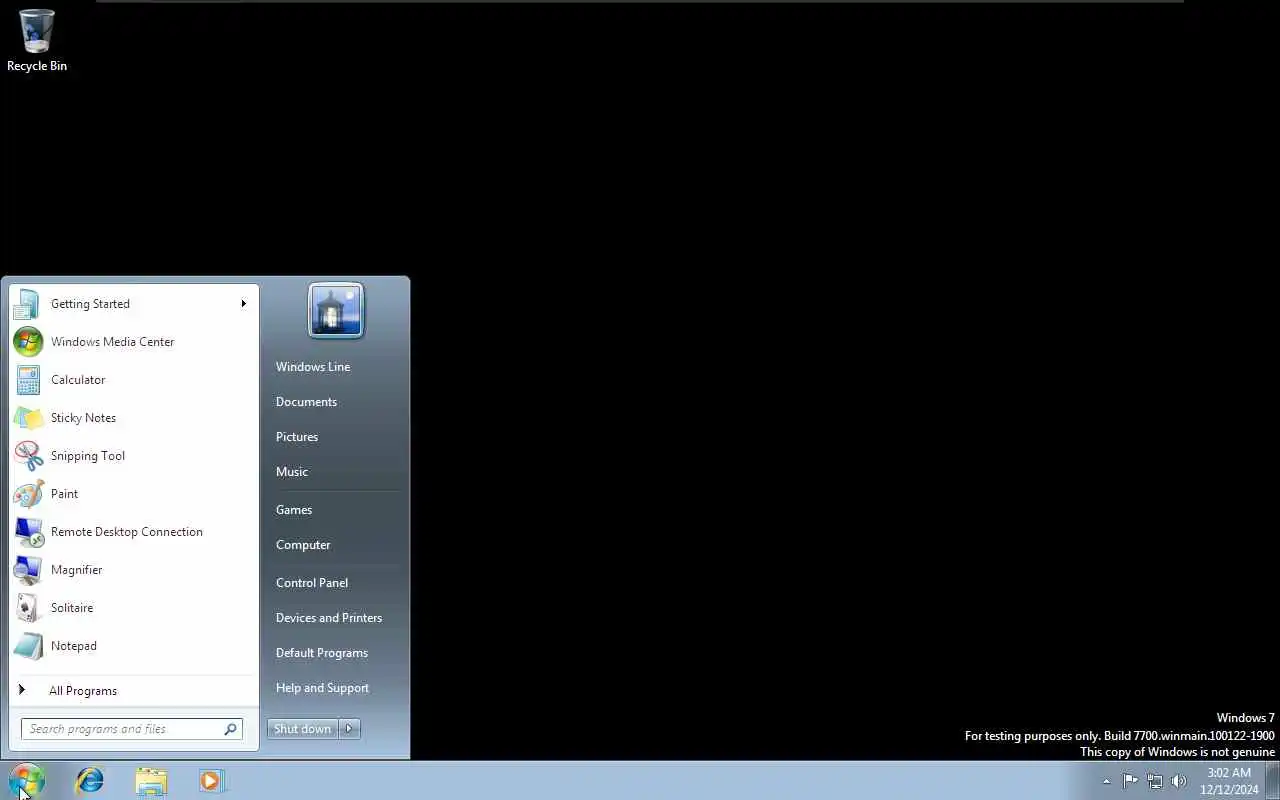Open Action Center flag tray icon

pos(1130,781)
